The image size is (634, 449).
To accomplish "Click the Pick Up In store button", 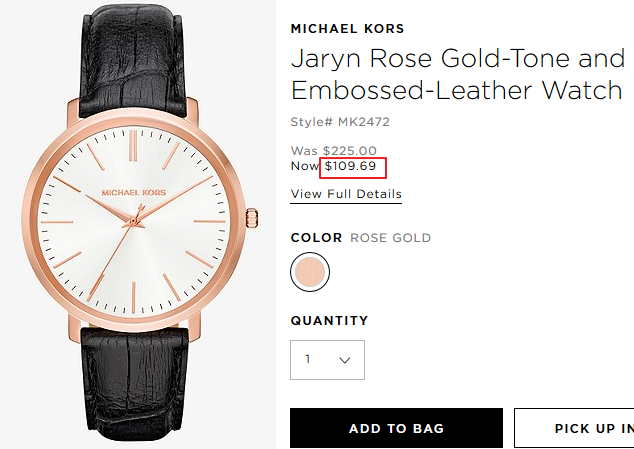I will (574, 428).
